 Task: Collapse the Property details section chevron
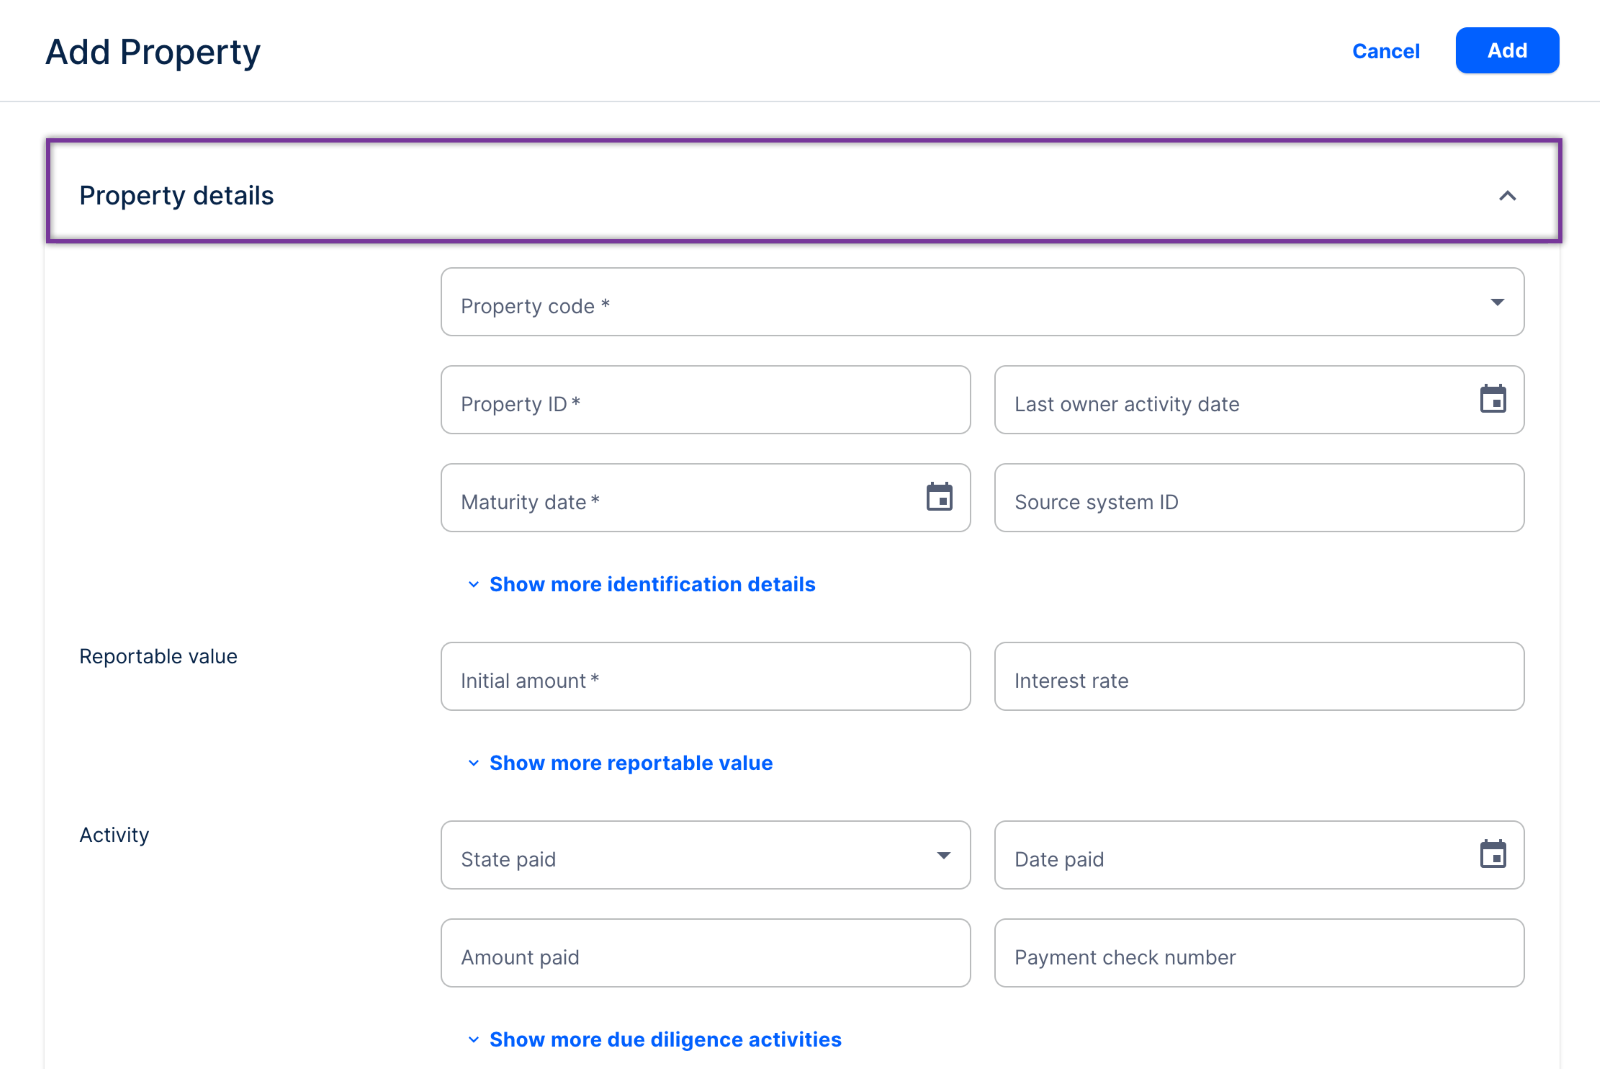[1507, 196]
